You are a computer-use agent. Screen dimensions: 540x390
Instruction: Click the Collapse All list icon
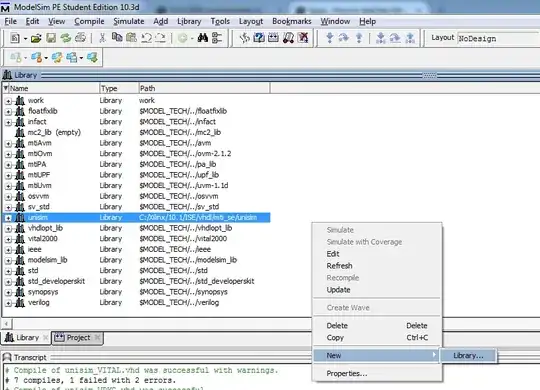pyautogui.click(x=217, y=38)
